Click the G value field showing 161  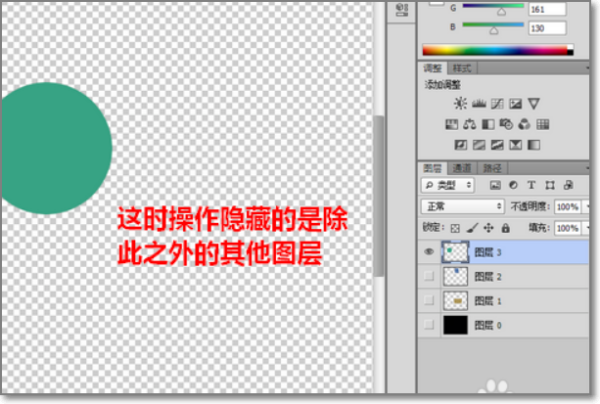[x=547, y=9]
